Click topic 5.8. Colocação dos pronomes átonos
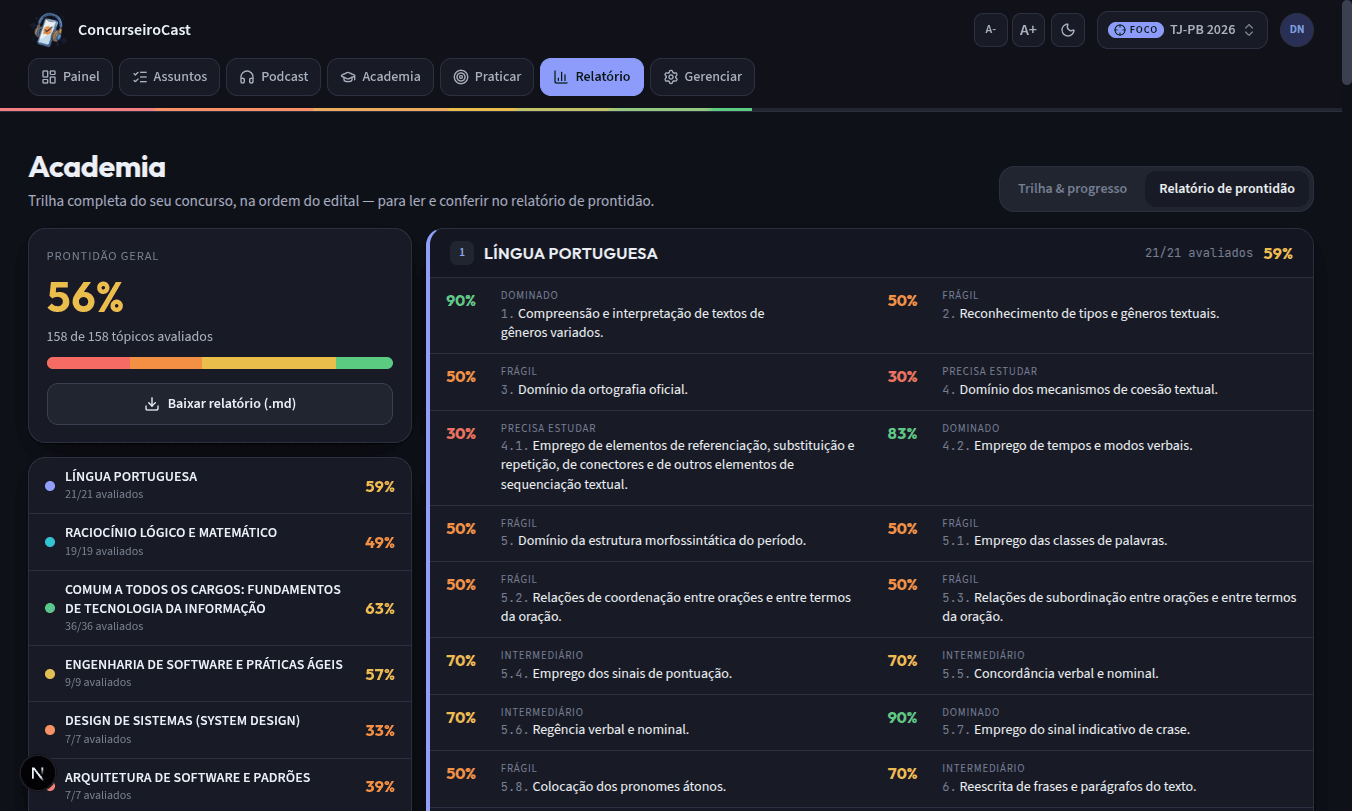 pos(651,779)
